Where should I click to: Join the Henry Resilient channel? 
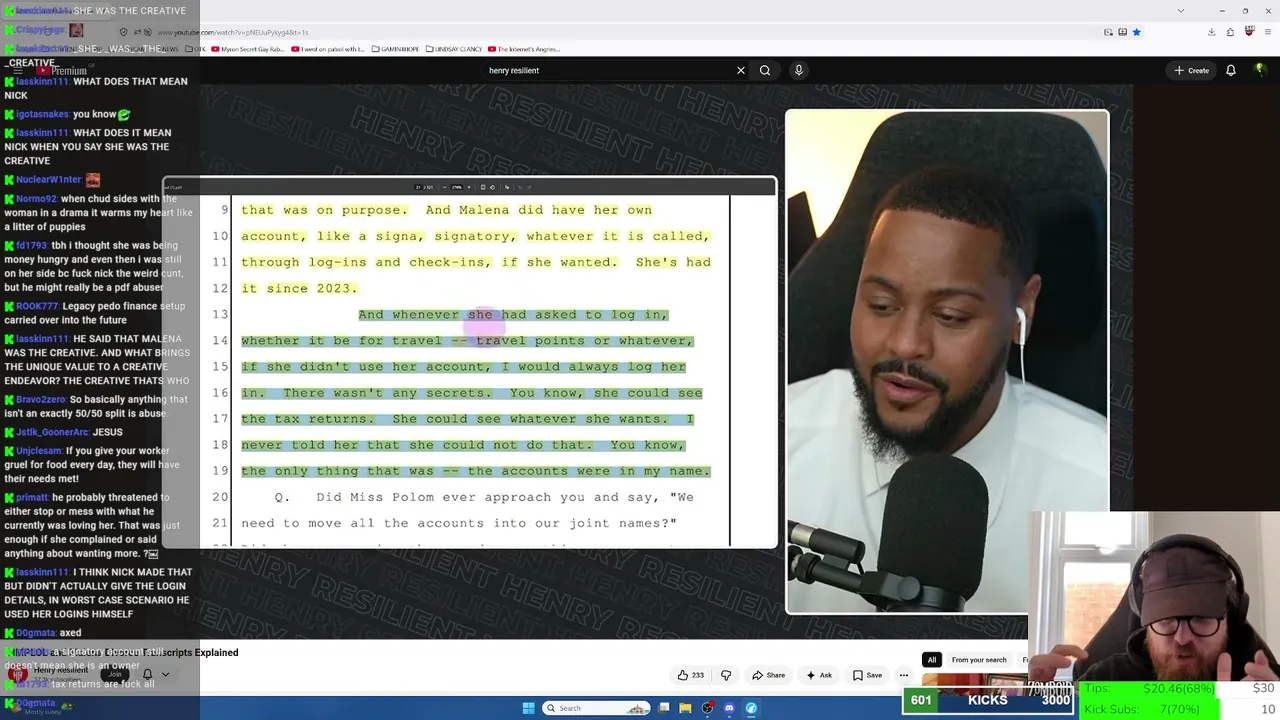click(113, 674)
